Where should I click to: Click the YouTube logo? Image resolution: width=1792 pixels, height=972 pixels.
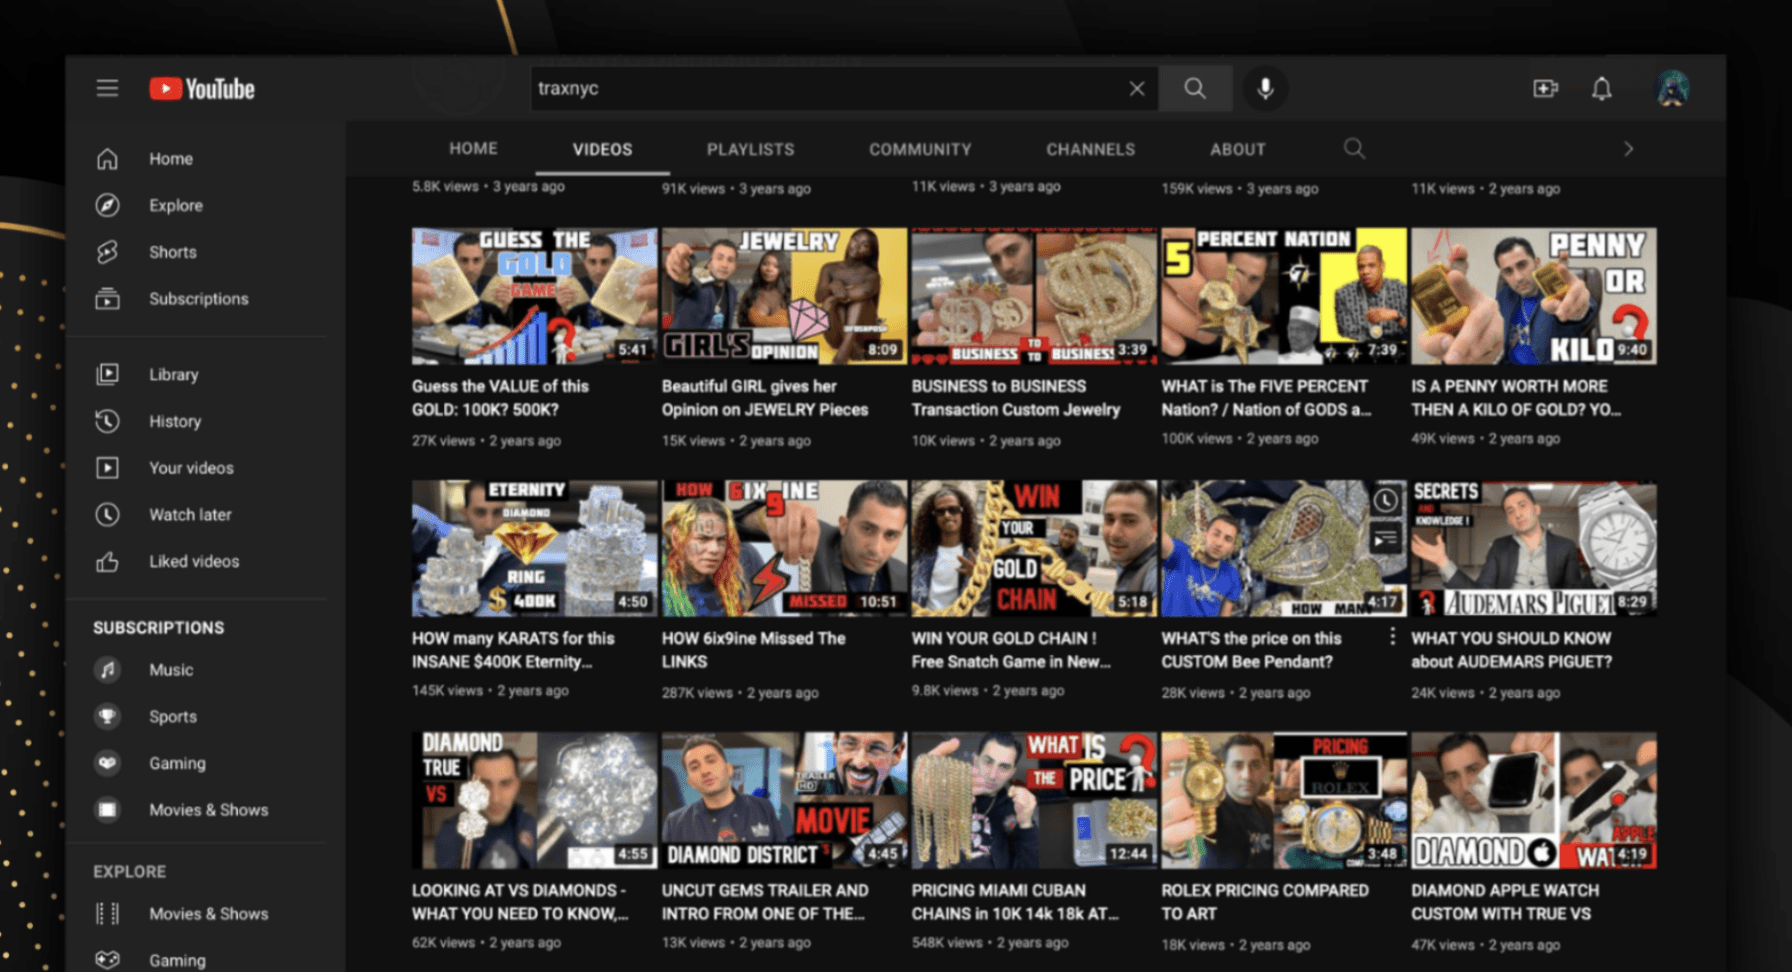pos(202,89)
